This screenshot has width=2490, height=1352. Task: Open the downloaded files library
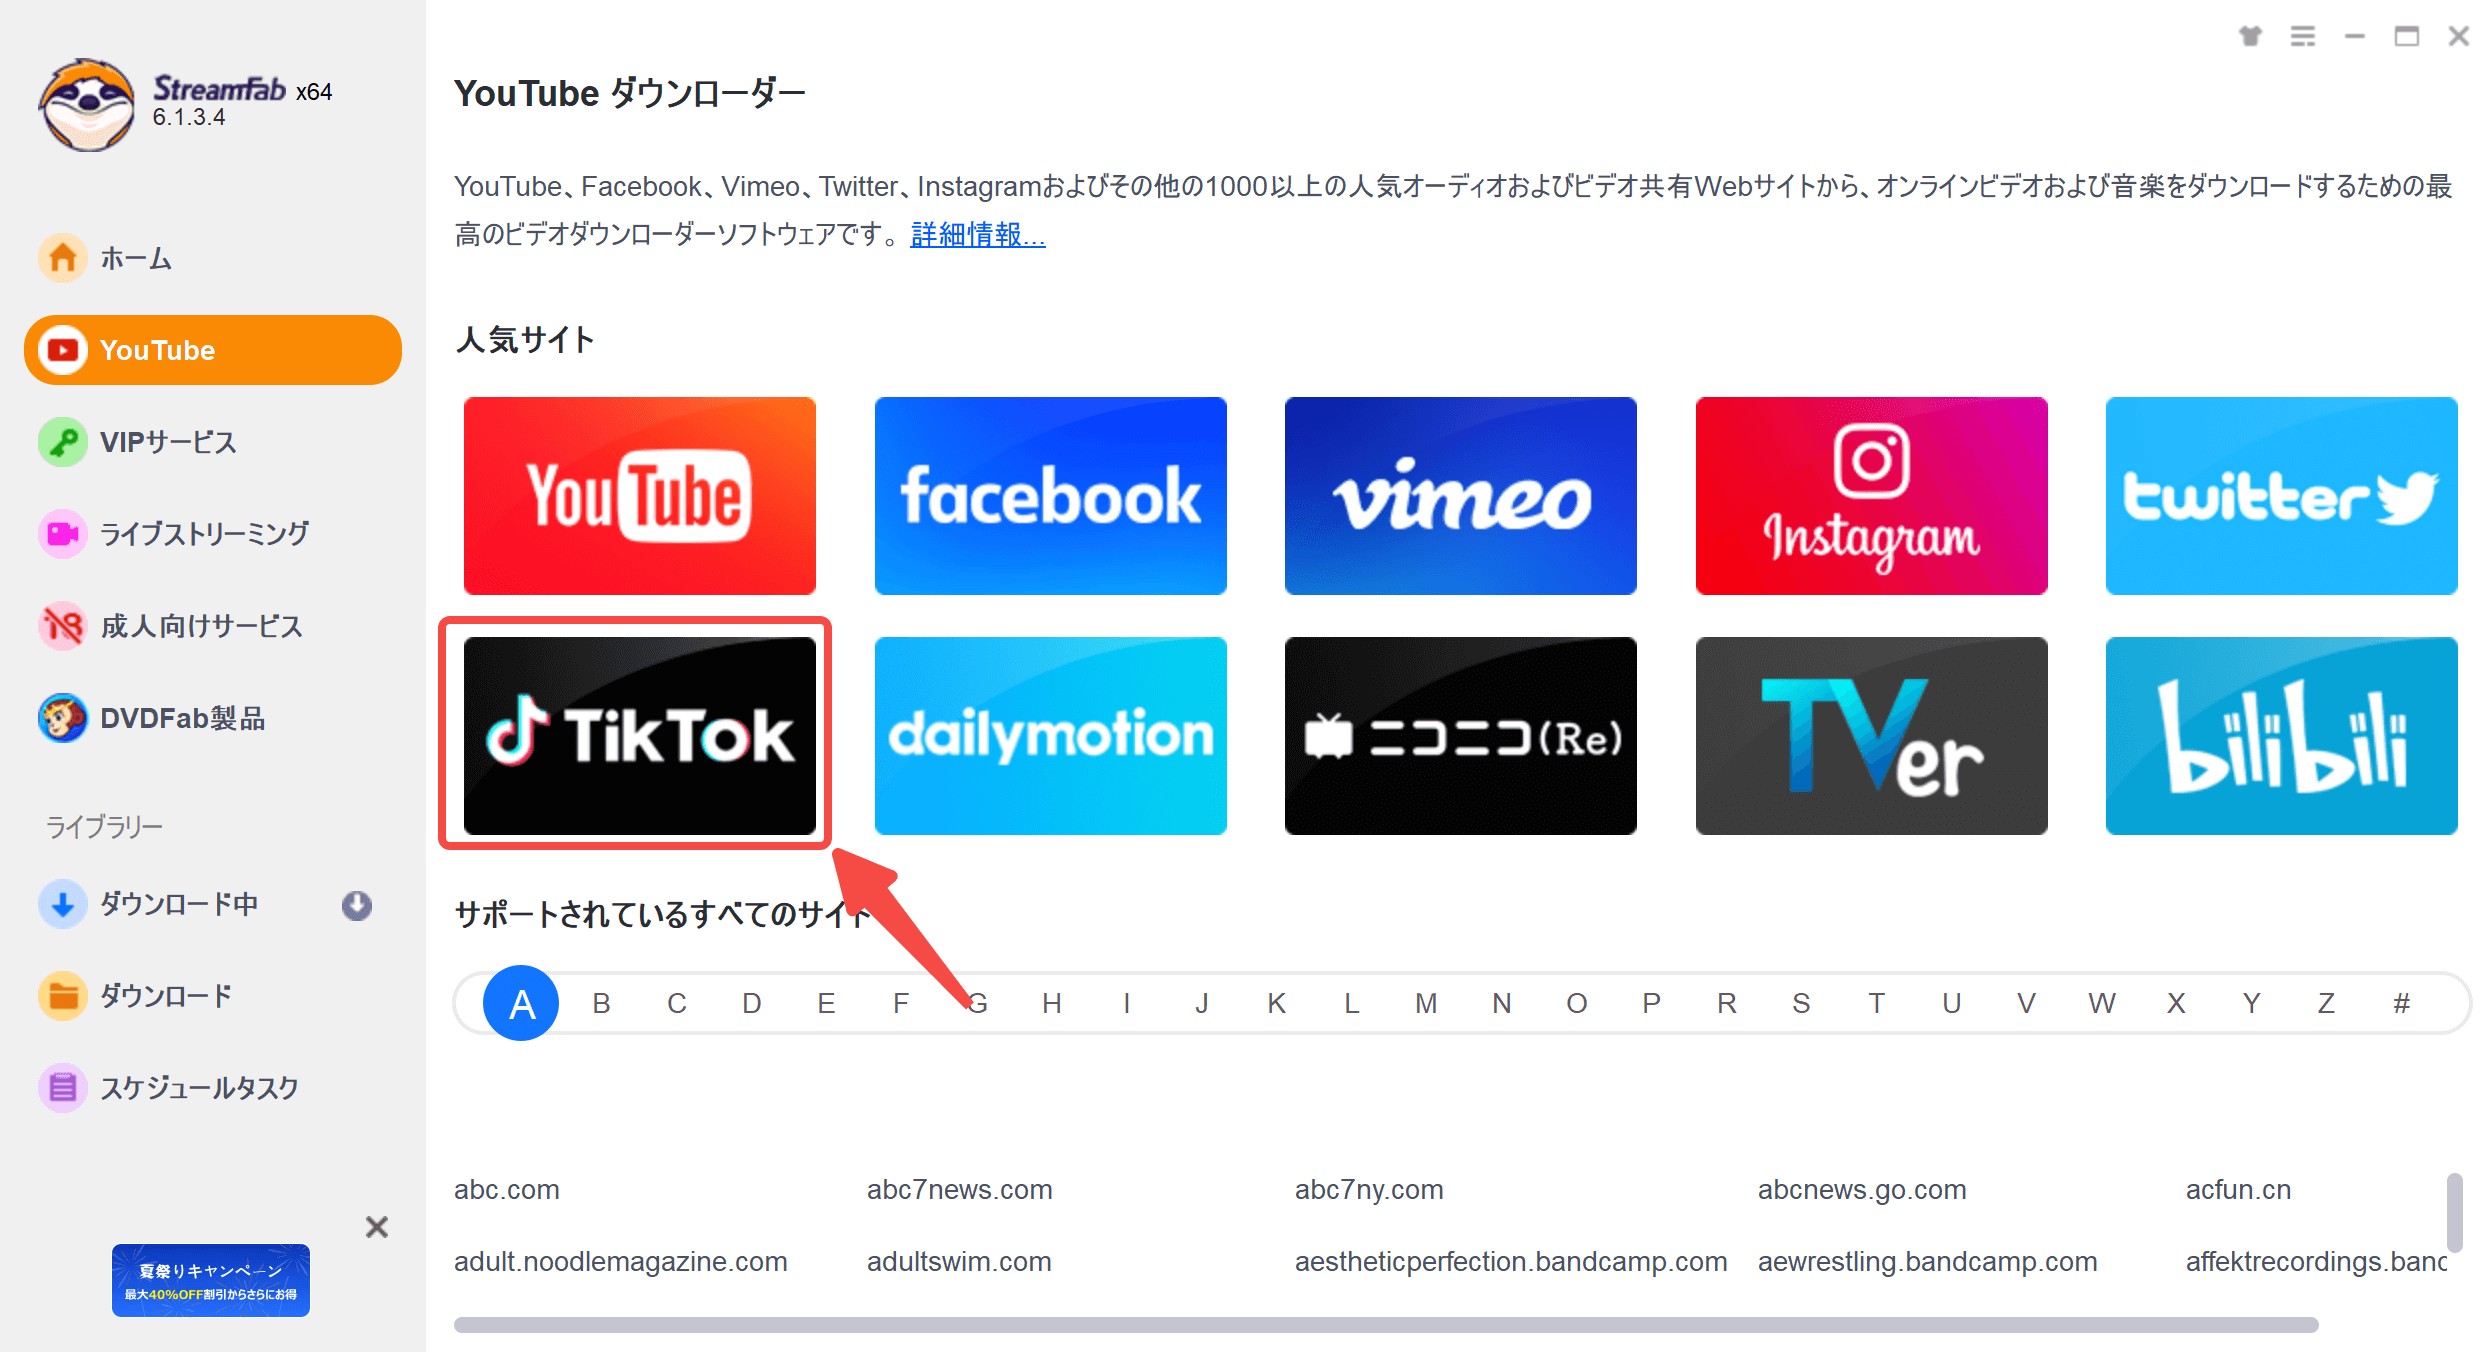[x=212, y=996]
